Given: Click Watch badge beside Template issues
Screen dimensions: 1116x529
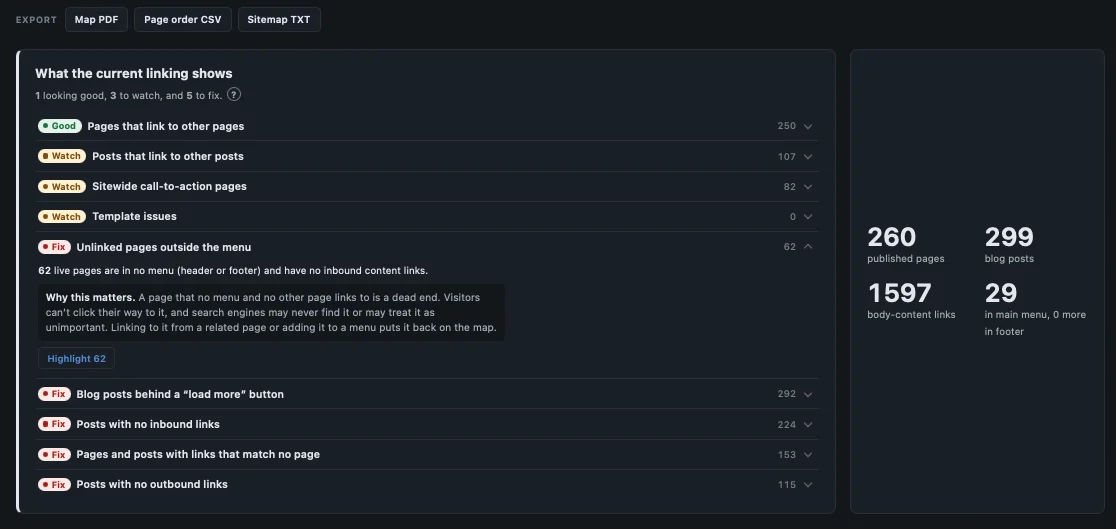Looking at the screenshot, I should click(62, 216).
